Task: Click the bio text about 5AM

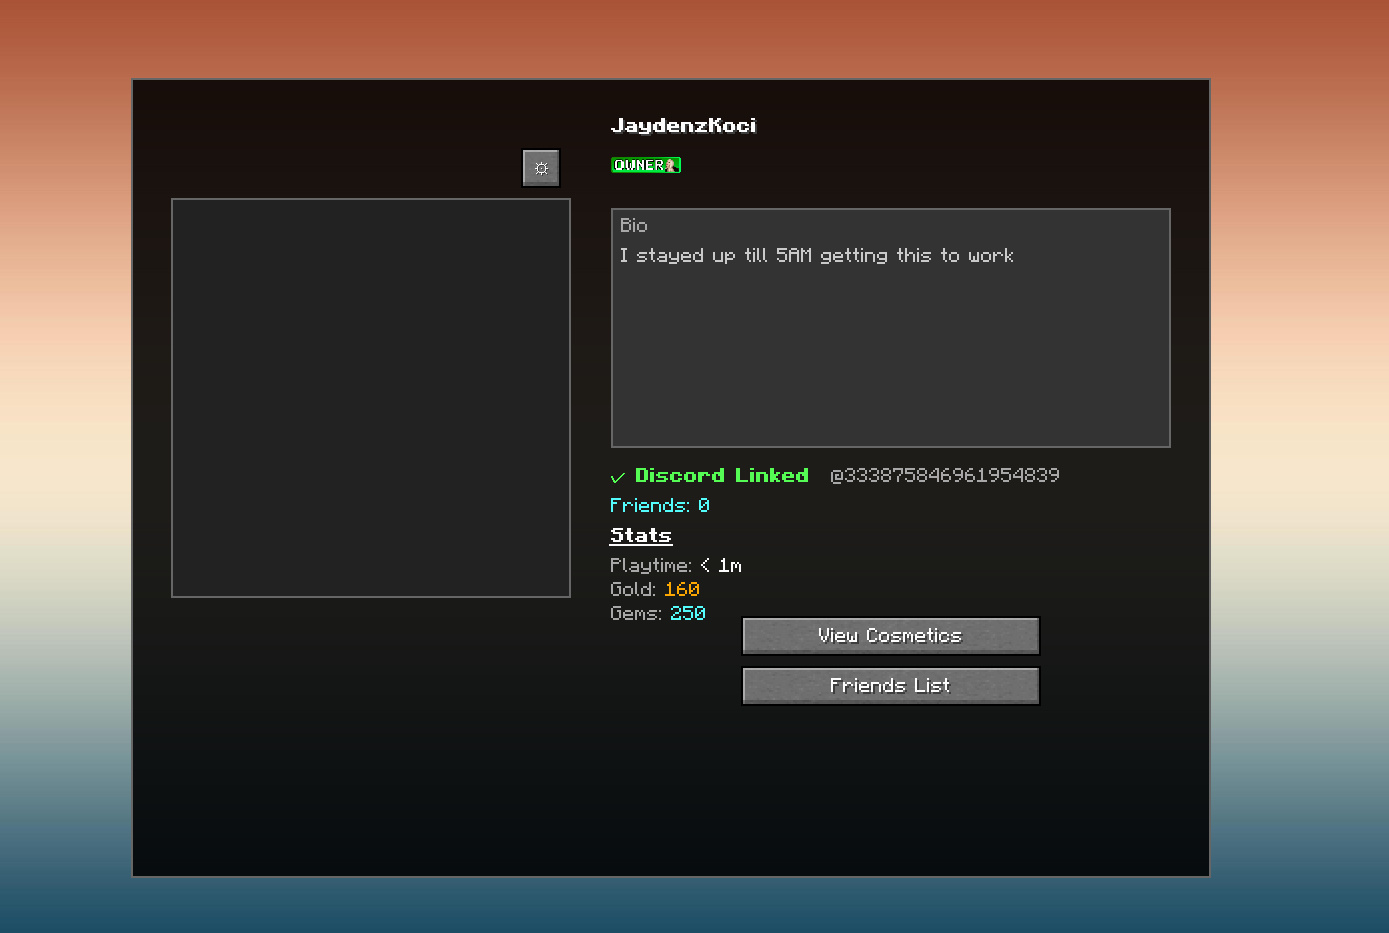Action: [817, 256]
